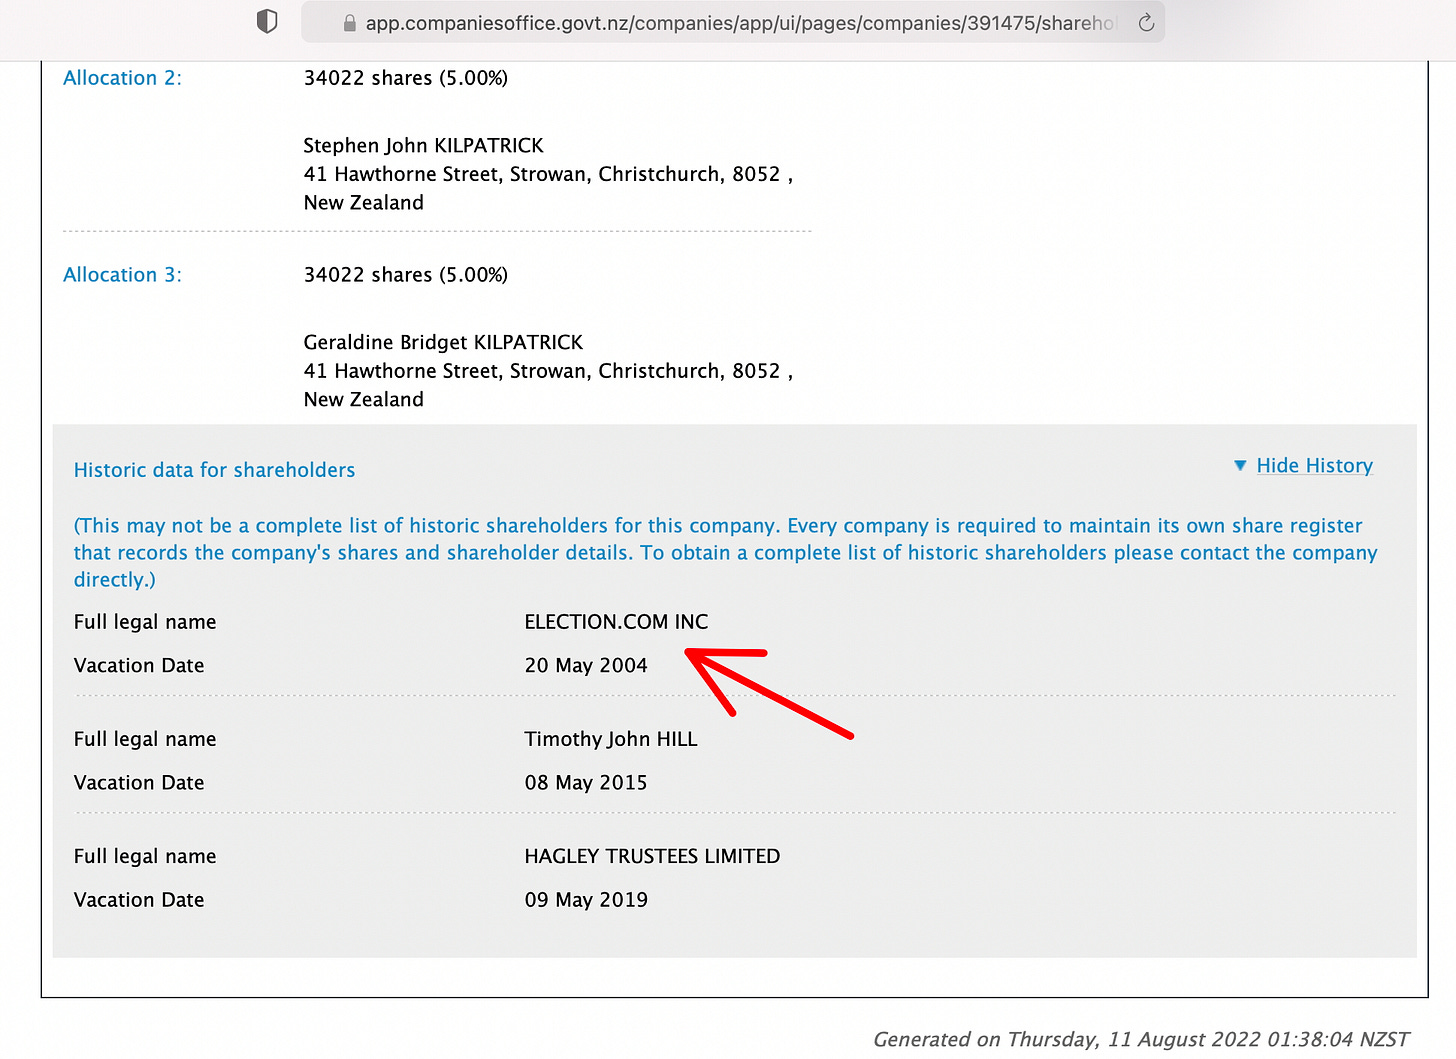Click the Historic data for shareholders heading

point(214,470)
